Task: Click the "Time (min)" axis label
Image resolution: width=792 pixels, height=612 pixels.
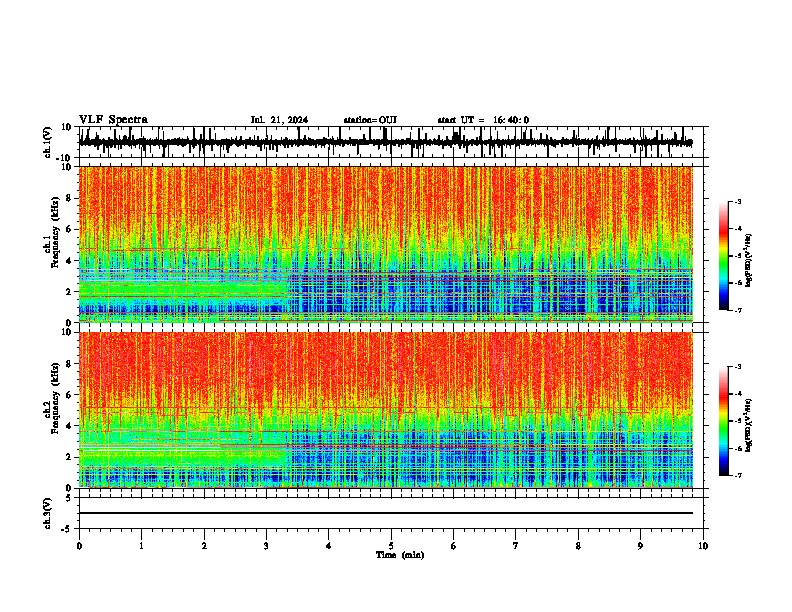Action: point(400,555)
